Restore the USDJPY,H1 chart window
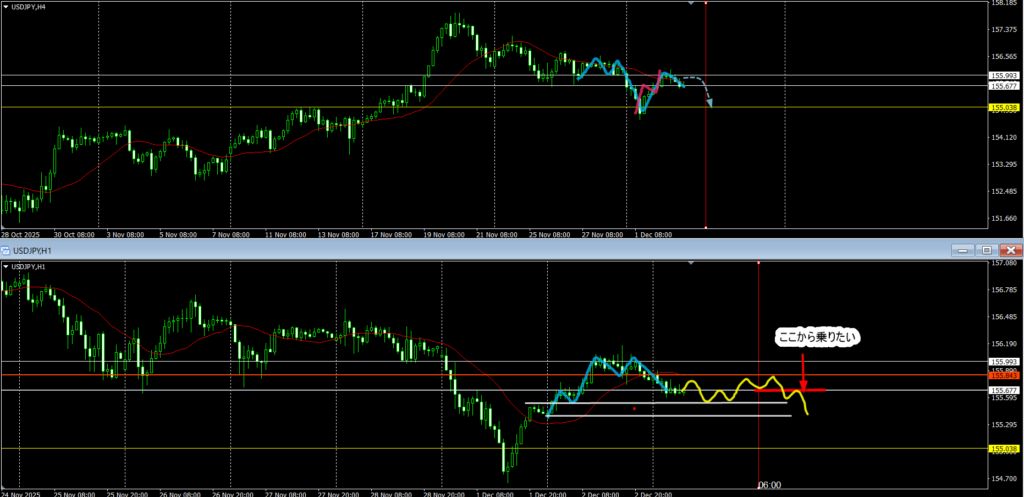This screenshot has height=497, width=1024. pos(987,249)
